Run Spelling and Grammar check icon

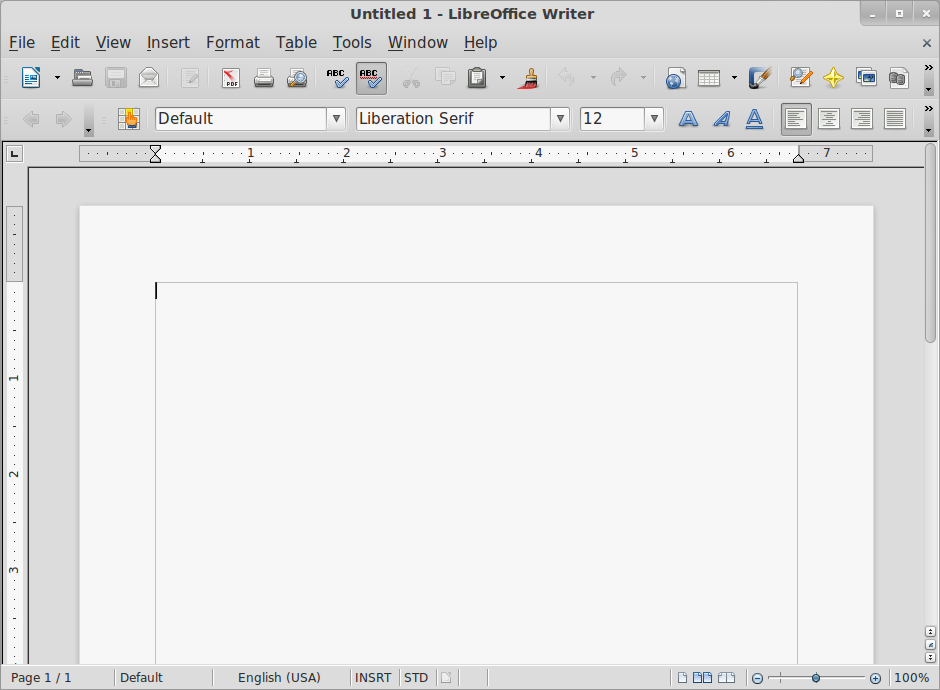pyautogui.click(x=337, y=78)
